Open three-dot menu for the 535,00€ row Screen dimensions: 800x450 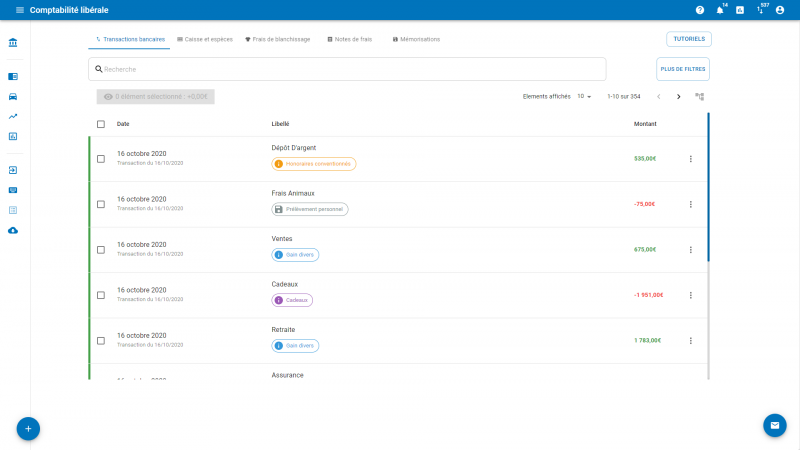pos(690,159)
